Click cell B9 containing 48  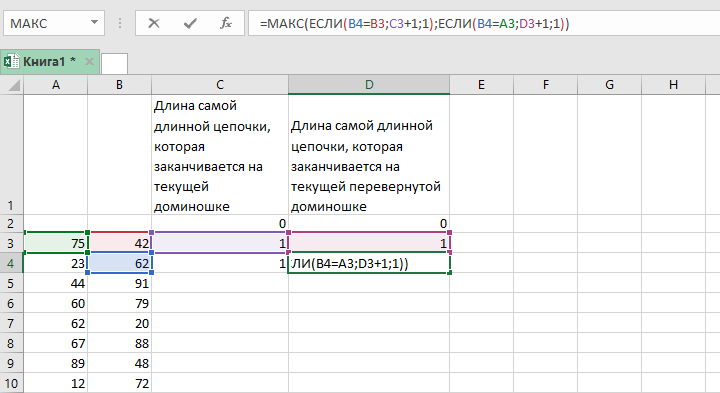click(x=119, y=364)
